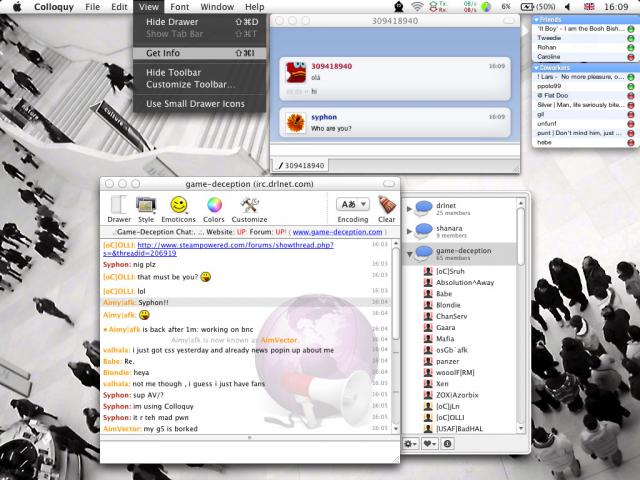The height and width of the screenshot is (480, 640).
Task: Click the game-deception chat bubble icon
Action: 424,253
